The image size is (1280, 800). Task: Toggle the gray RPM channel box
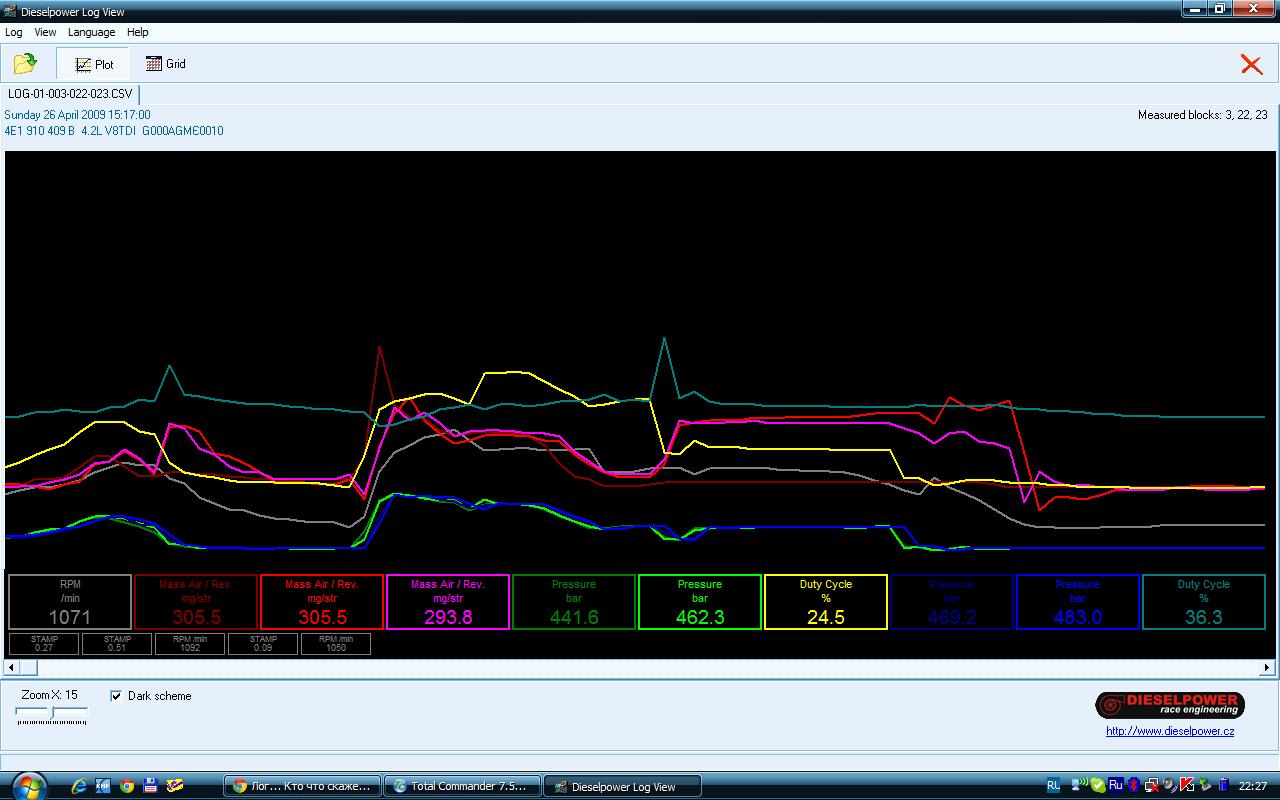[70, 602]
